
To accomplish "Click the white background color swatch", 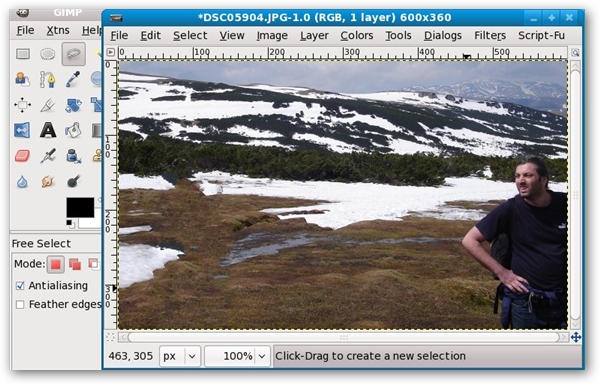I will point(90,223).
